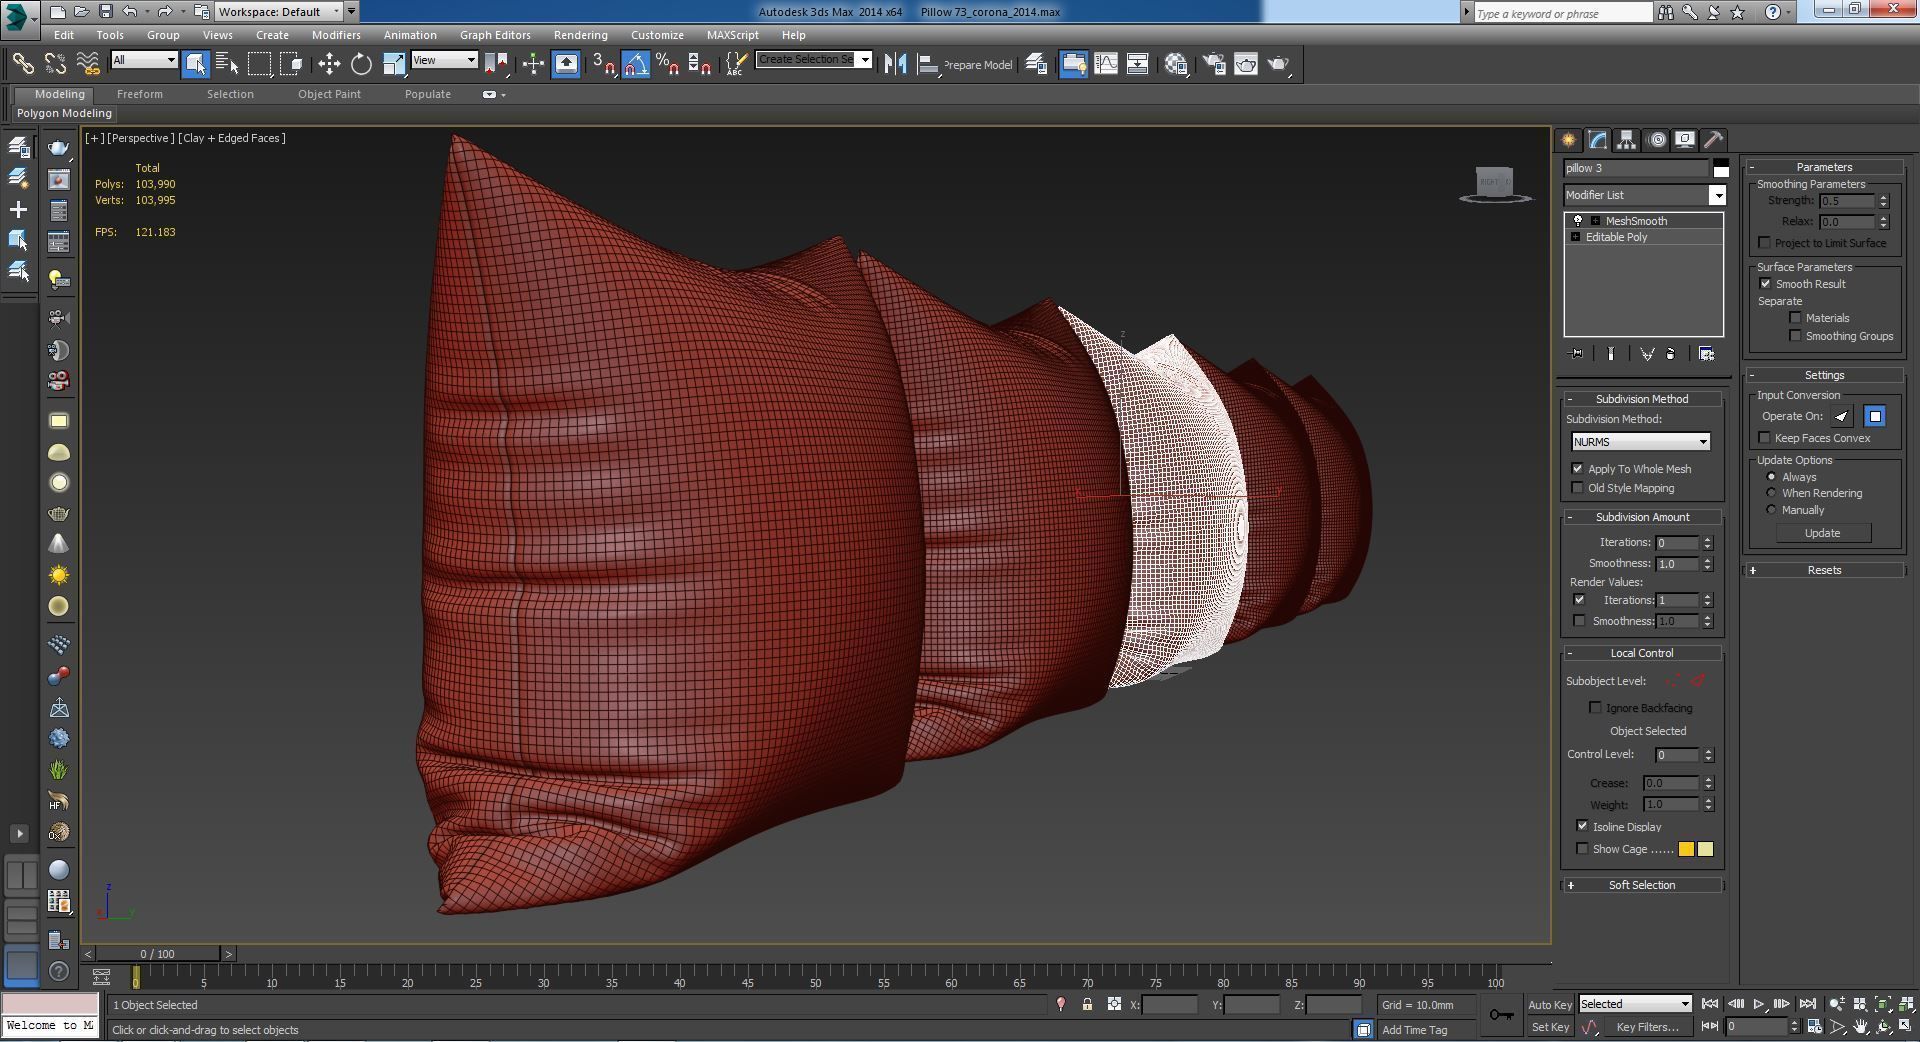Expand the Resets rollout

point(1824,570)
